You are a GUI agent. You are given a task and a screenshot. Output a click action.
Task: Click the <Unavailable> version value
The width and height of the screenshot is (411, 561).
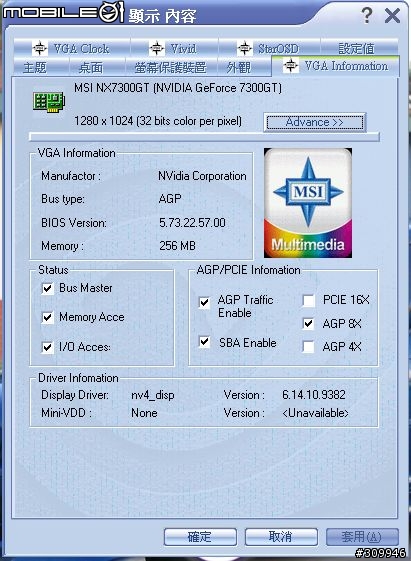[315, 413]
